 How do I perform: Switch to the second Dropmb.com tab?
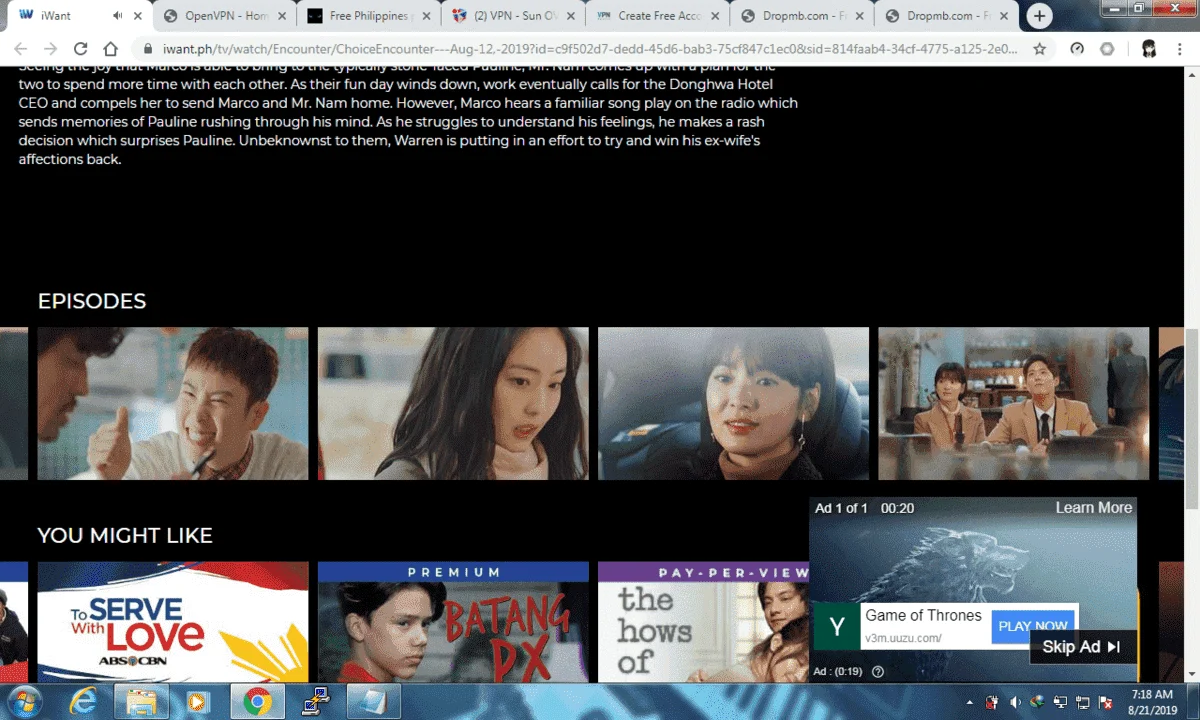[944, 16]
